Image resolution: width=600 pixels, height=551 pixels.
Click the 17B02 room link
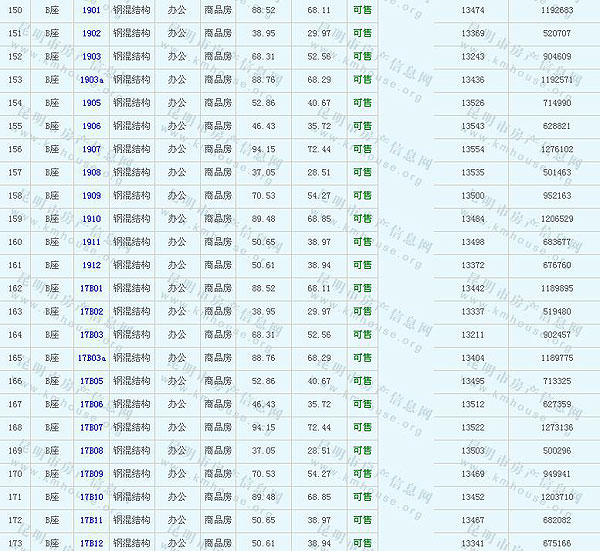[91, 312]
